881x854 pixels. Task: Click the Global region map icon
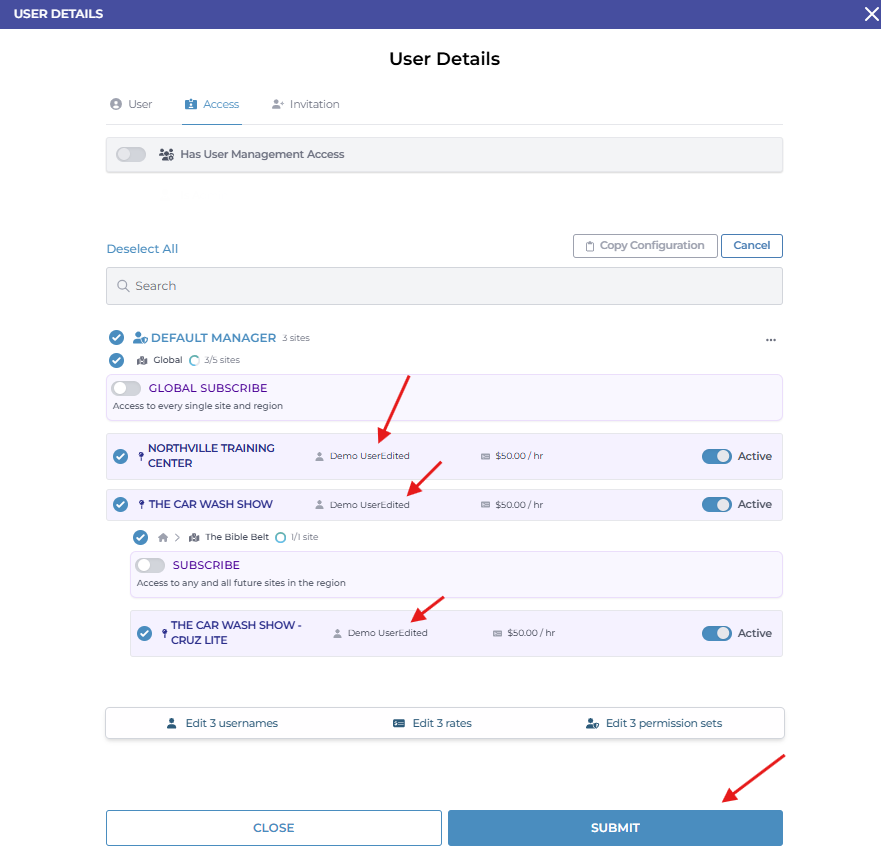click(142, 360)
